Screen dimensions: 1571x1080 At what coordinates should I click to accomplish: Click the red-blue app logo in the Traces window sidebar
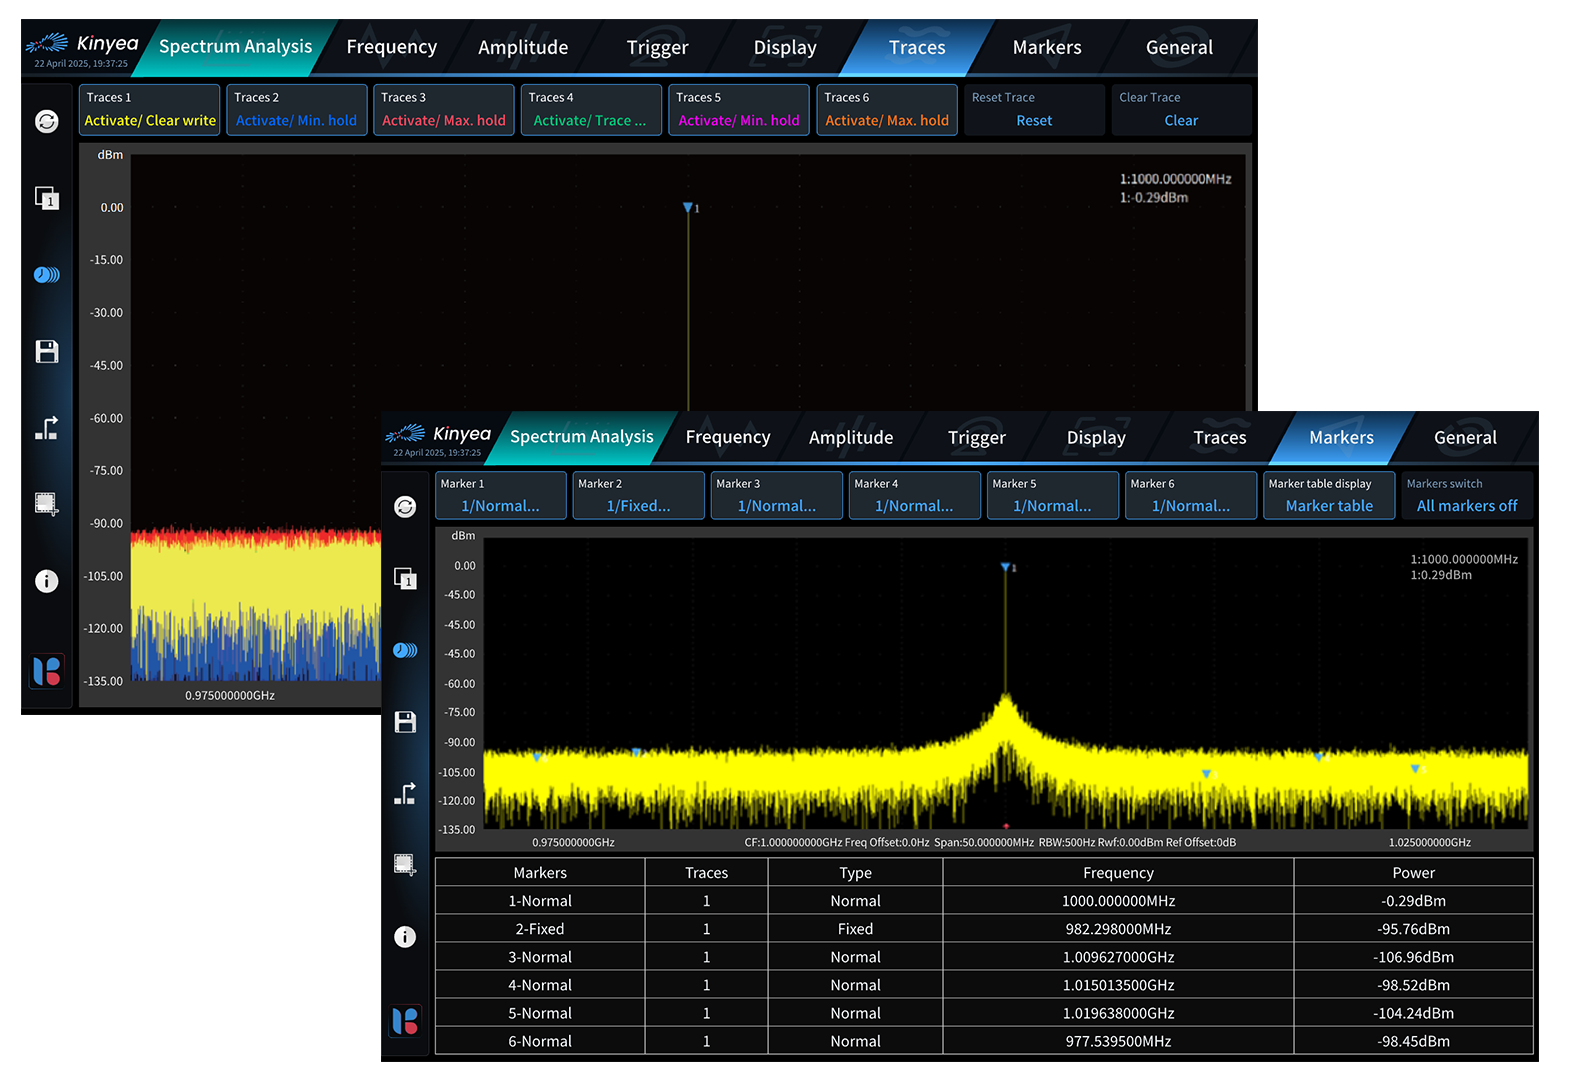47,671
